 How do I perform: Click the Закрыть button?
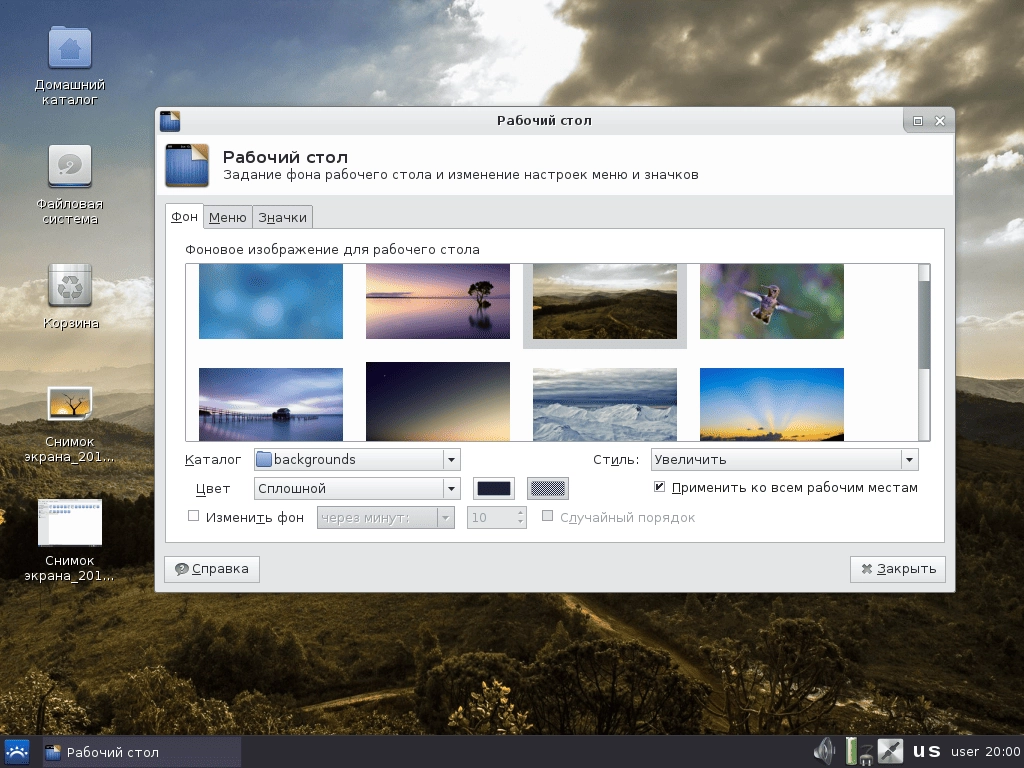pos(898,569)
